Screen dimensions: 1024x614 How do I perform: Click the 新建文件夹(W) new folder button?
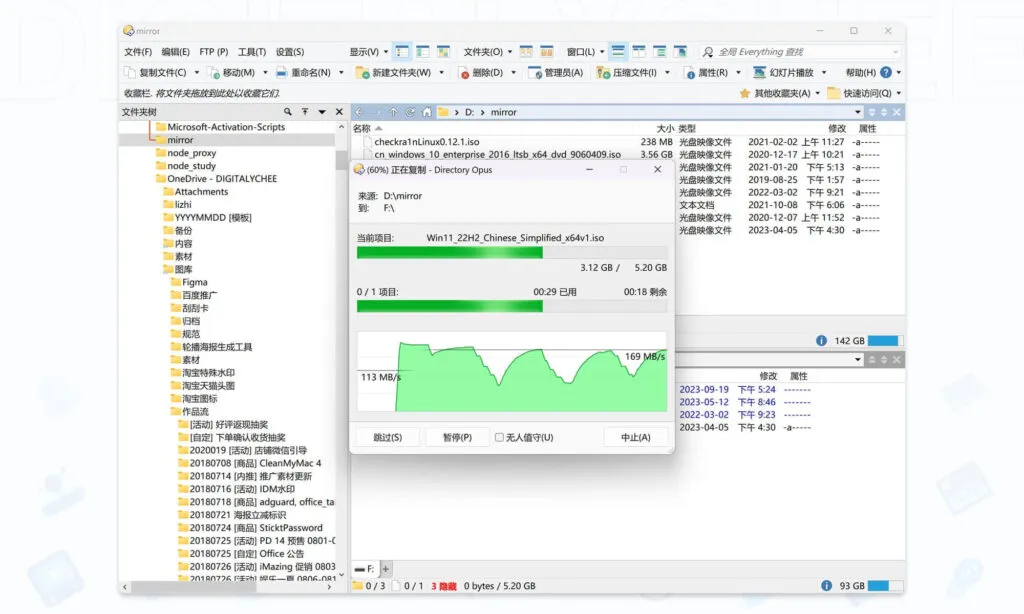pyautogui.click(x=394, y=73)
